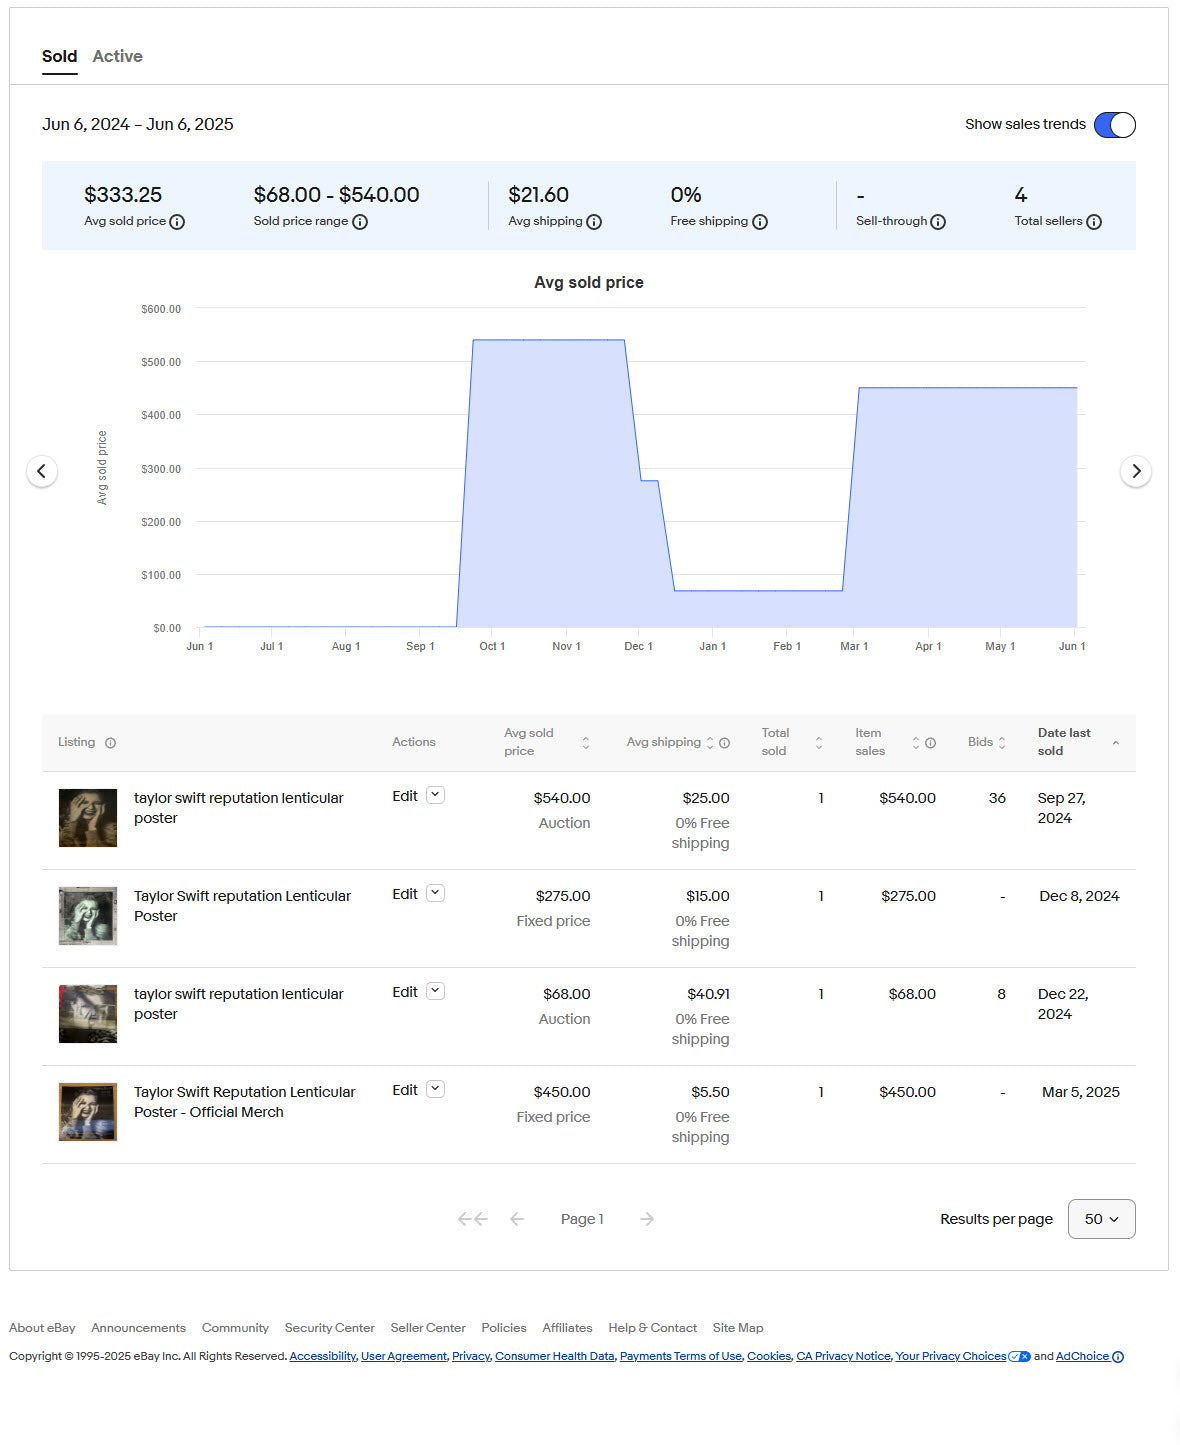Image resolution: width=1180 pixels, height=1445 pixels.
Task: Open info icon beside Total sellers
Action: (1094, 222)
